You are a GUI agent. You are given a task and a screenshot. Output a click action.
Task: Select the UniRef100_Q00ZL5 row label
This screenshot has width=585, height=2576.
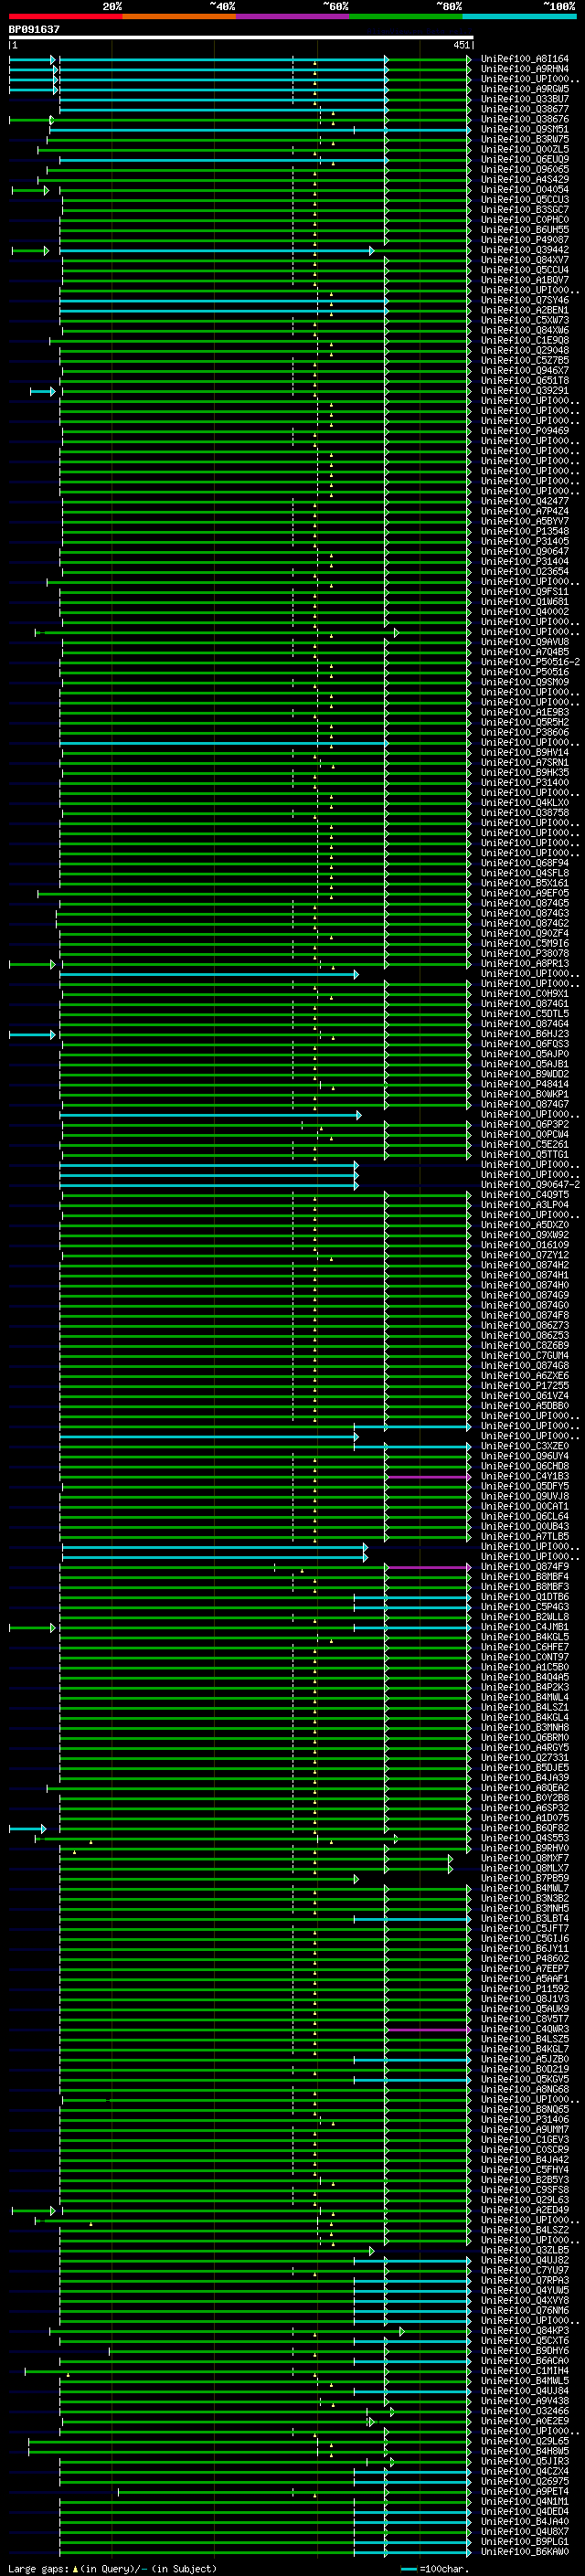(x=525, y=149)
